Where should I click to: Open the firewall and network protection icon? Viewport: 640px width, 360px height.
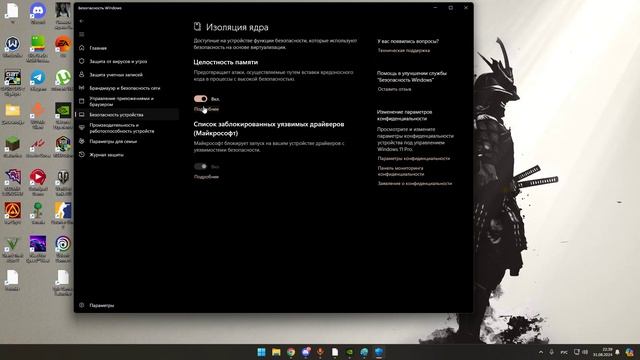pyautogui.click(x=82, y=88)
